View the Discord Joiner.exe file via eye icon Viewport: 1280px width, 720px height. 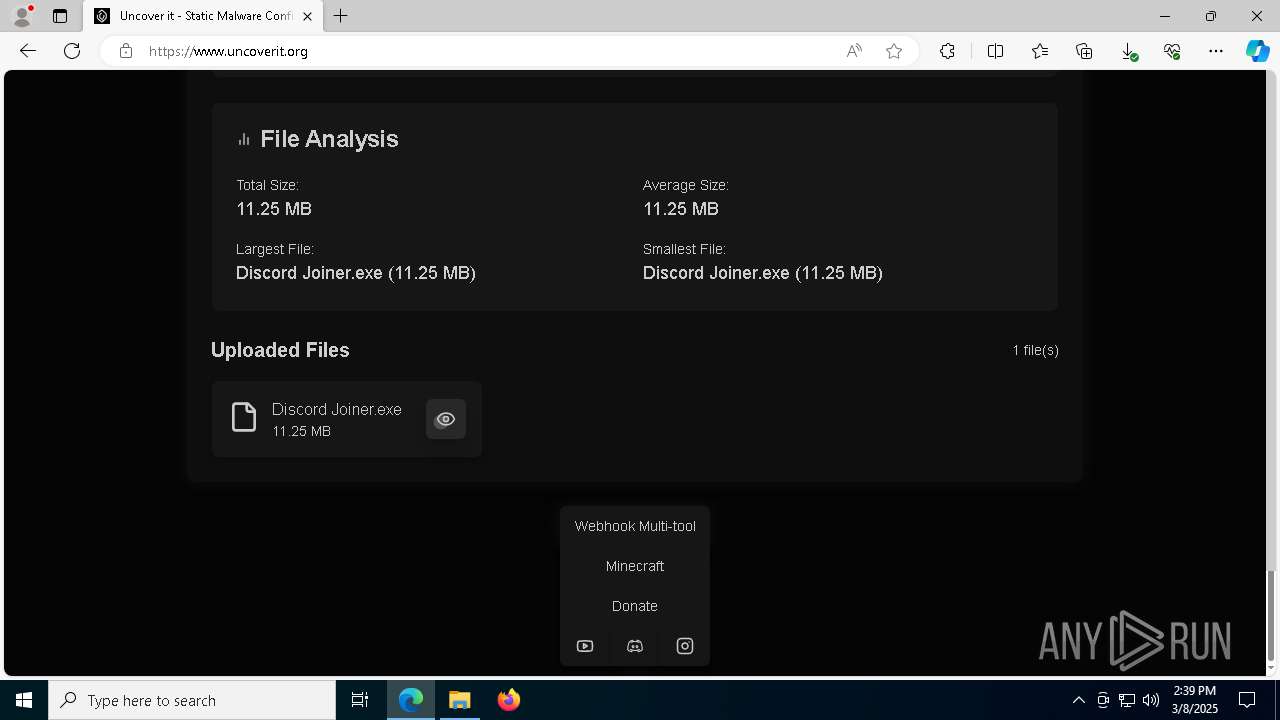[x=446, y=419]
